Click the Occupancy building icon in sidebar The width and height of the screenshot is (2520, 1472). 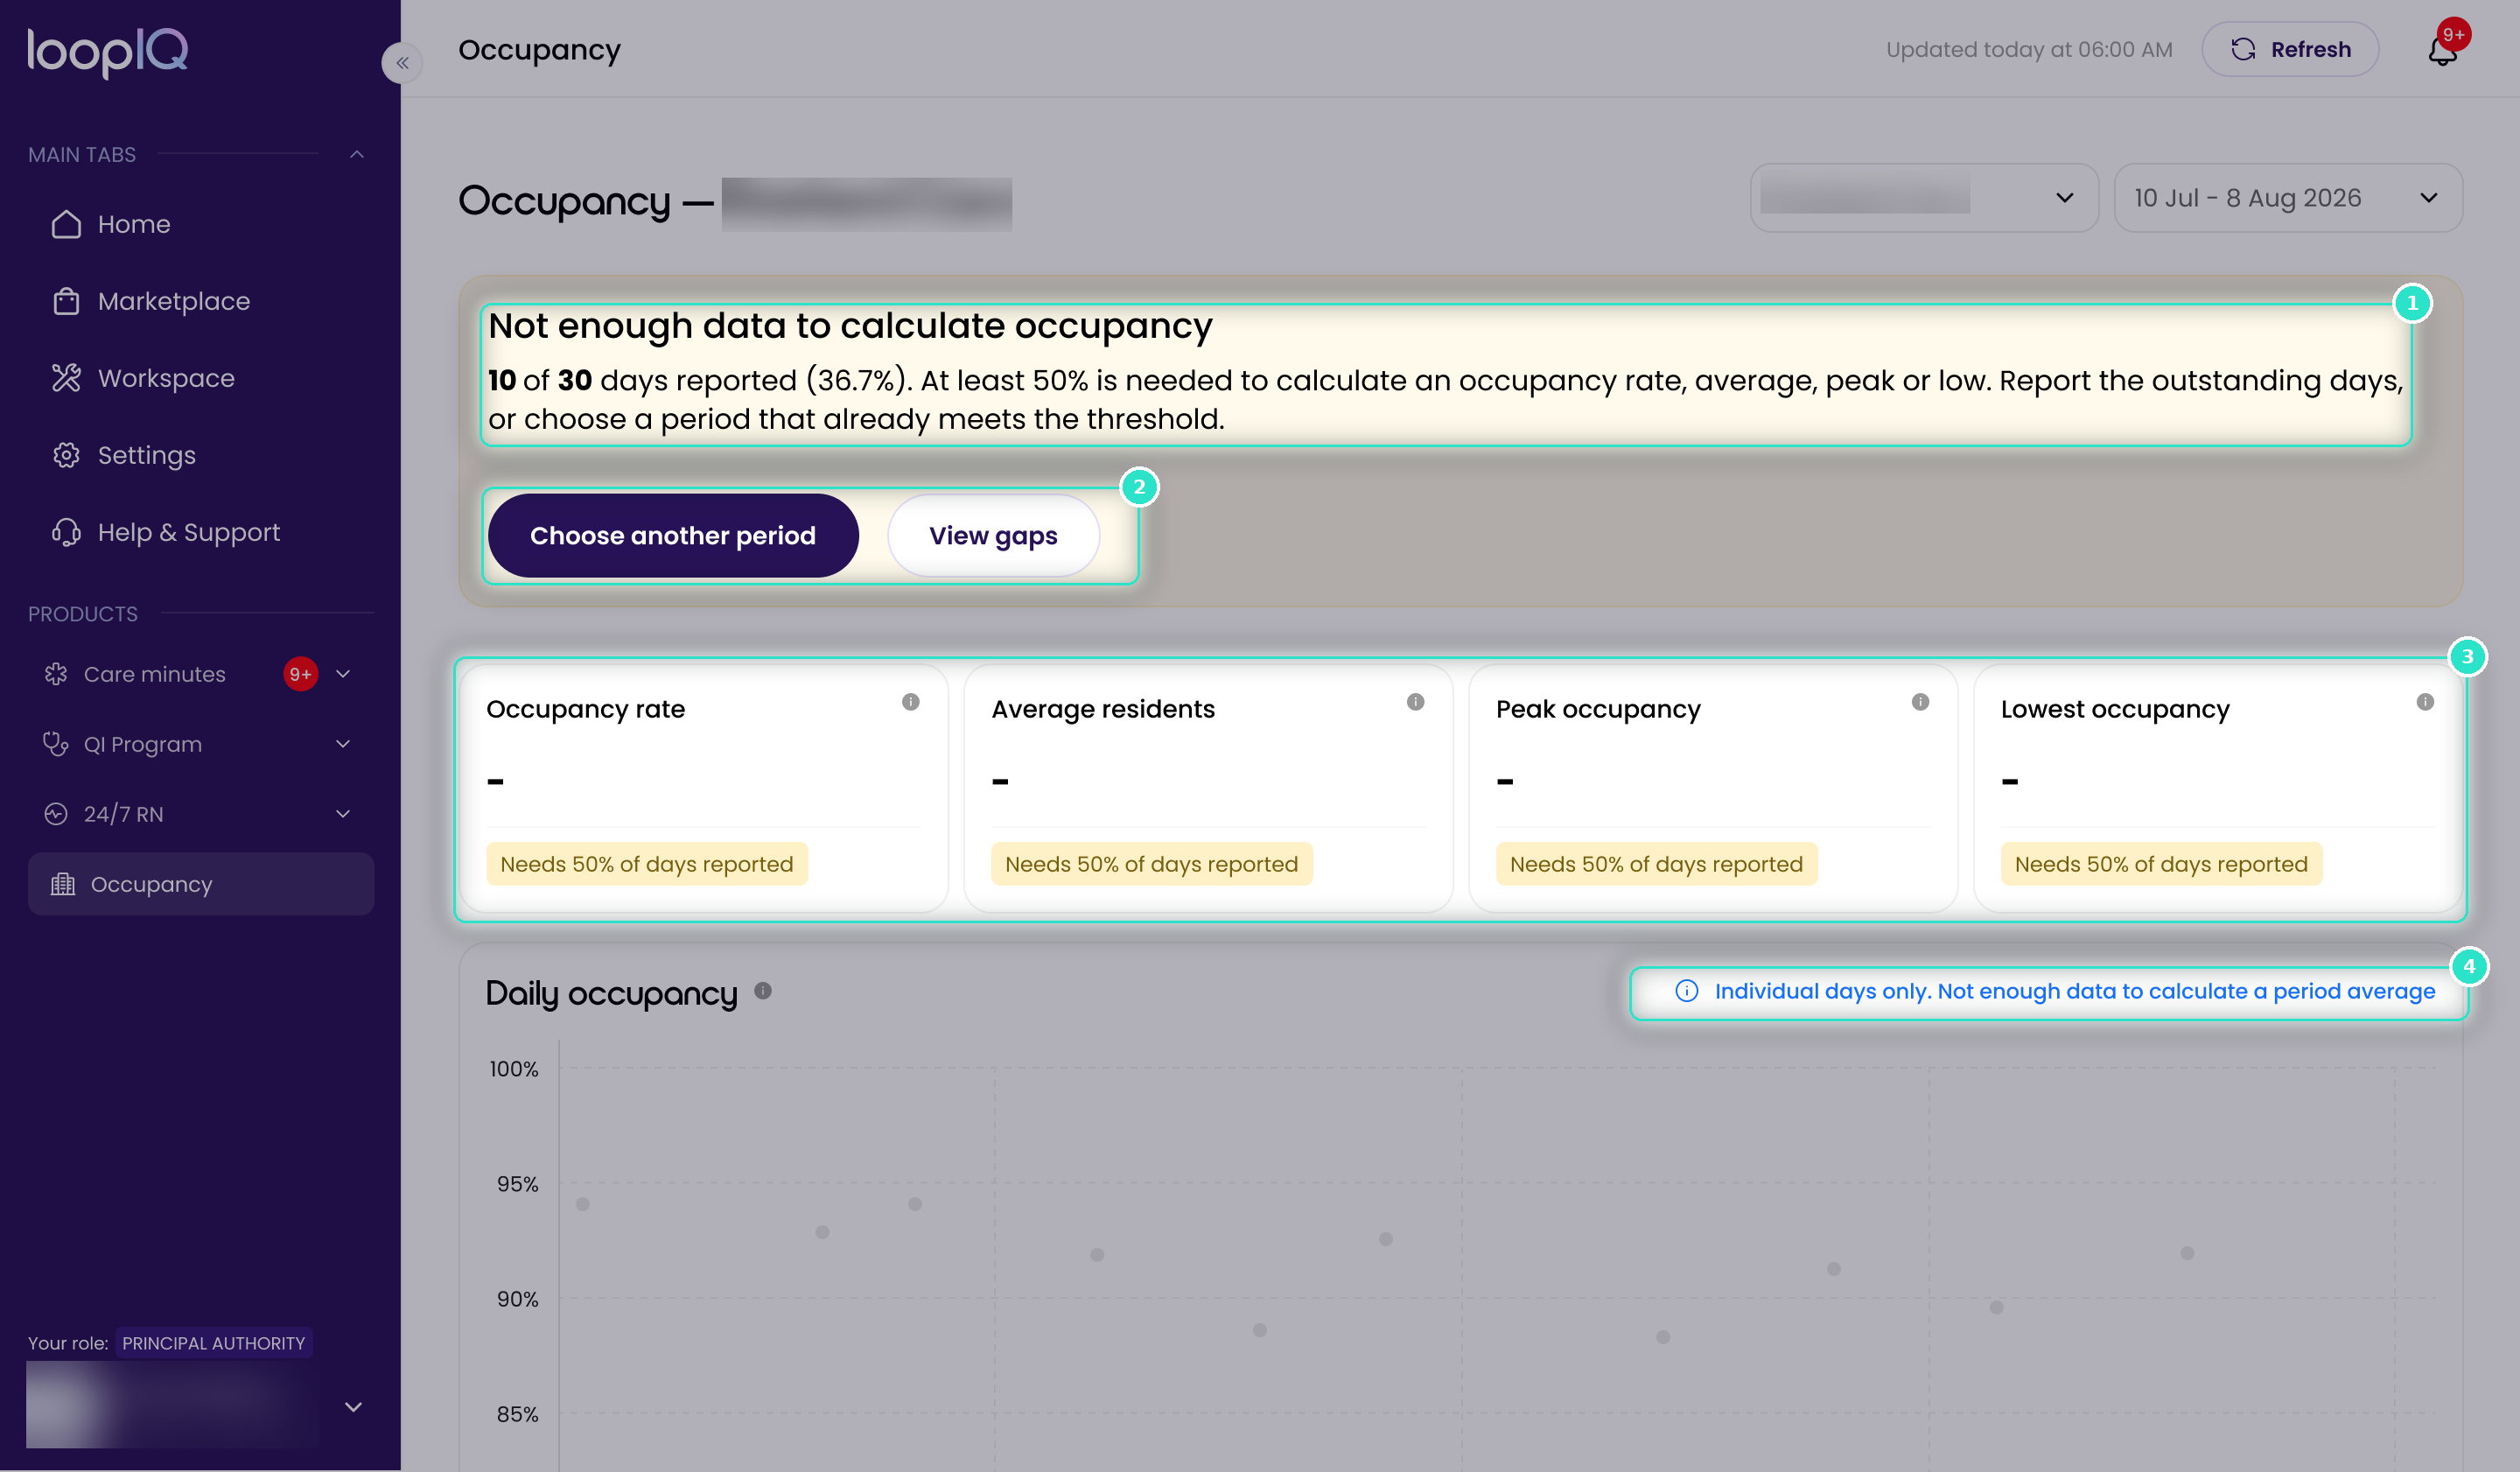point(63,884)
